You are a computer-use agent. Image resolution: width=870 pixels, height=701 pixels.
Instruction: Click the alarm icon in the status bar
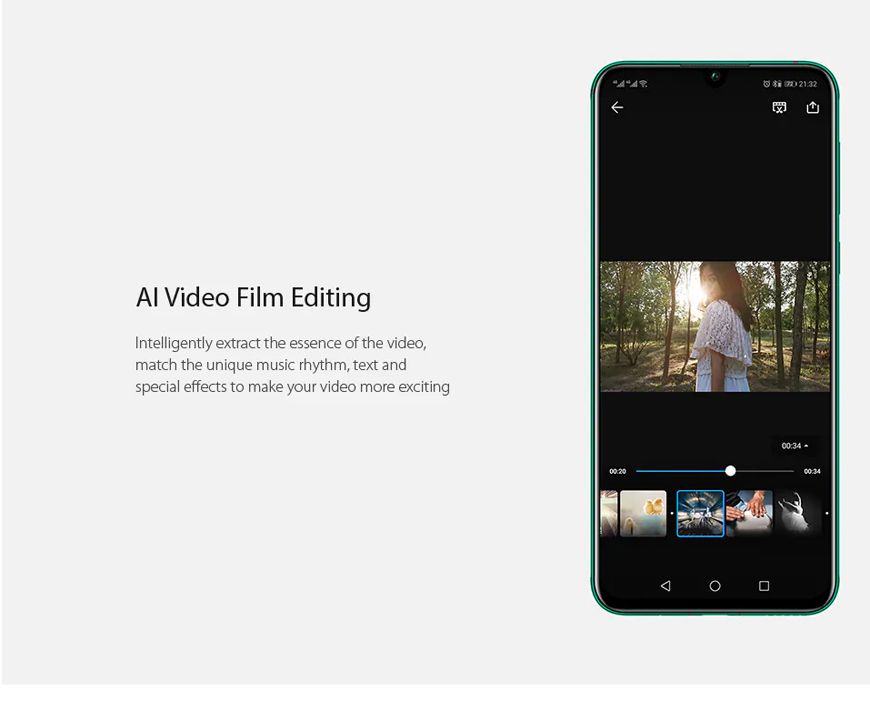tap(766, 84)
